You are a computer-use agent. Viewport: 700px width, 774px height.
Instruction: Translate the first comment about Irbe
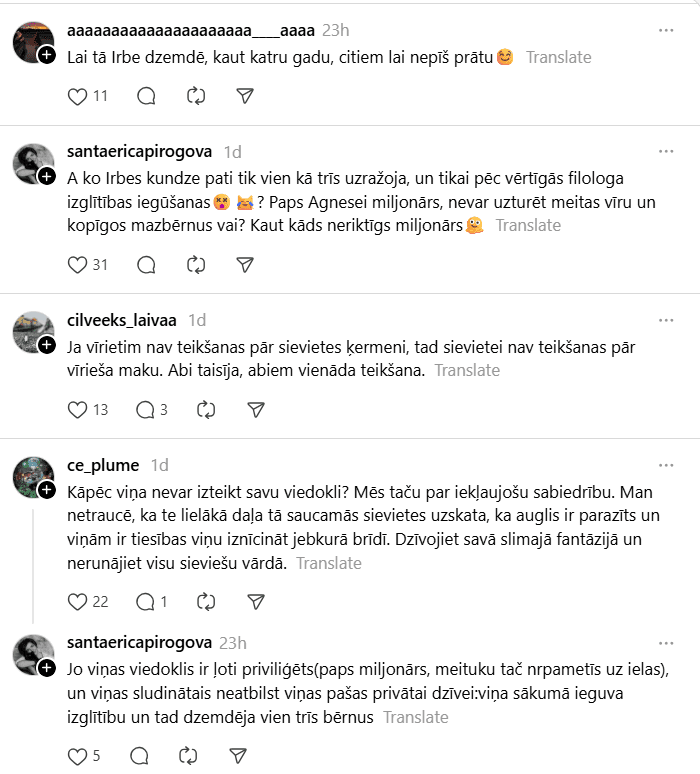pos(558,57)
